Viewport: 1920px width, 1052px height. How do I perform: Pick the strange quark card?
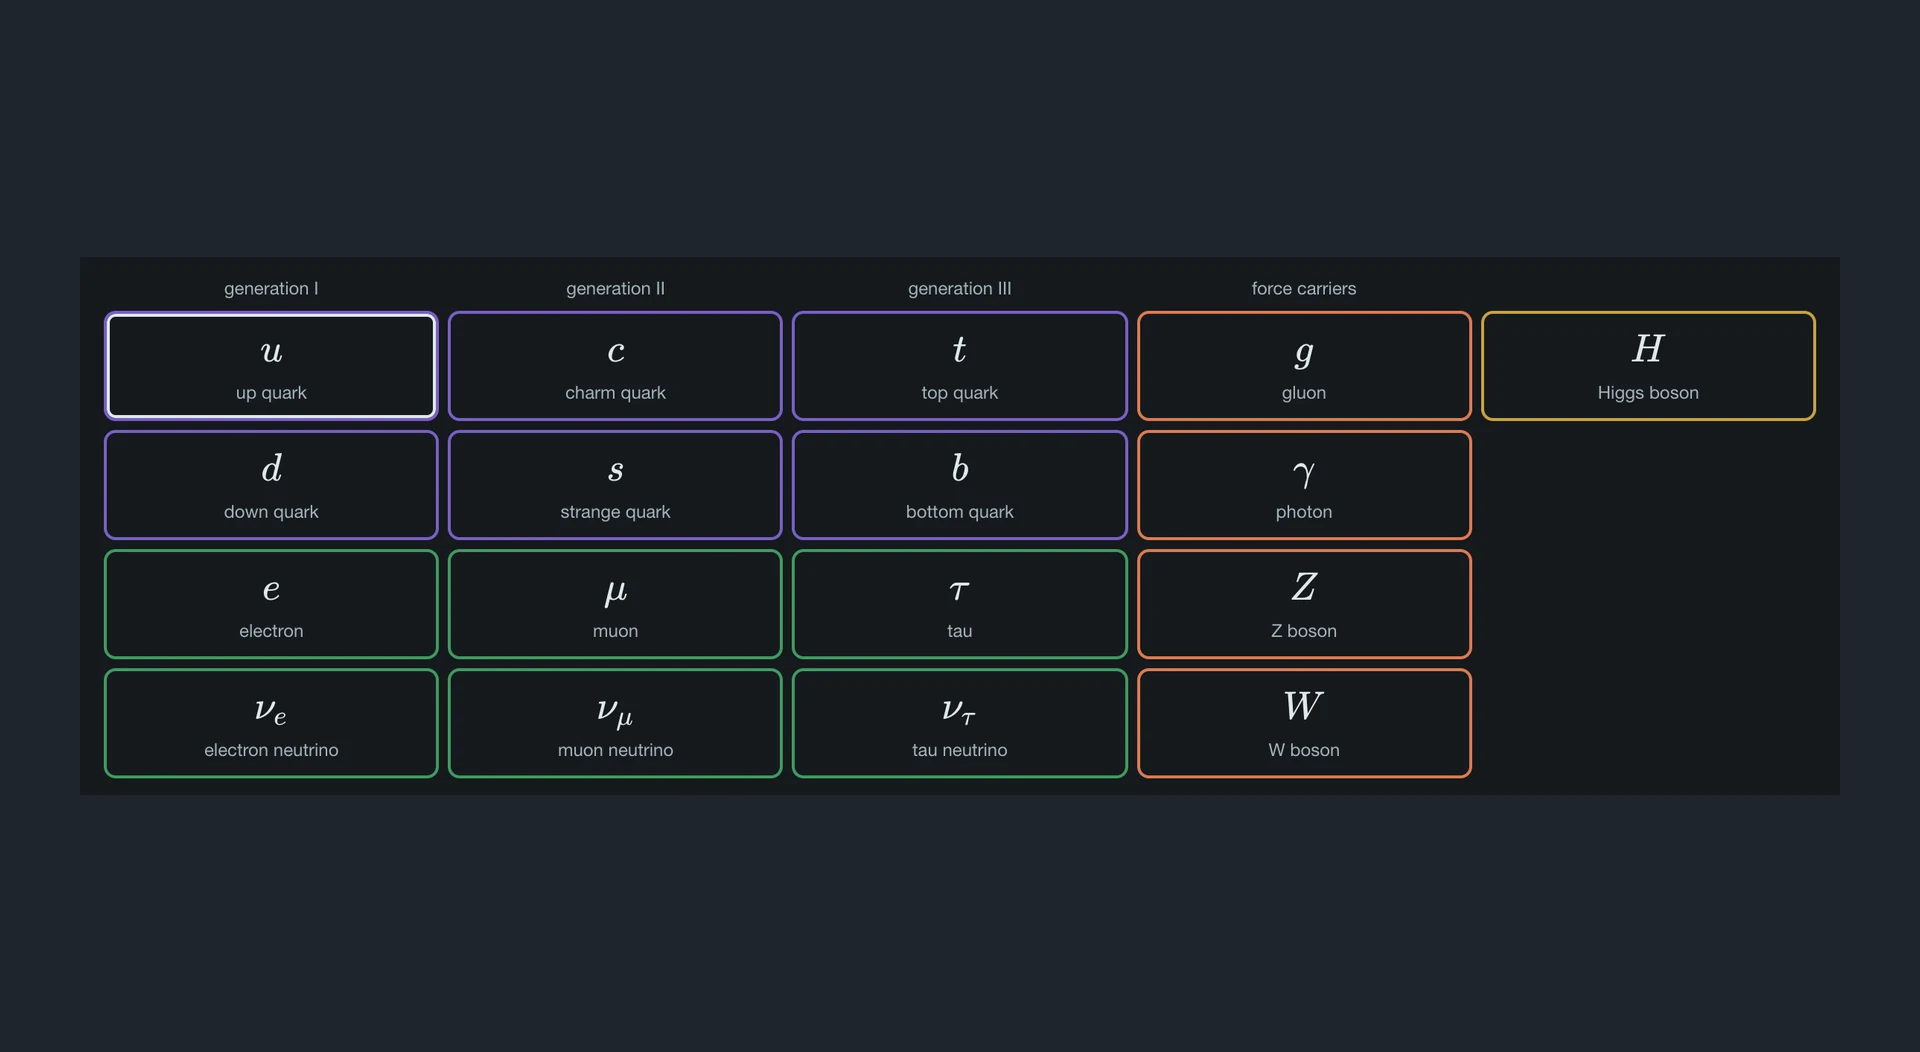pos(615,485)
